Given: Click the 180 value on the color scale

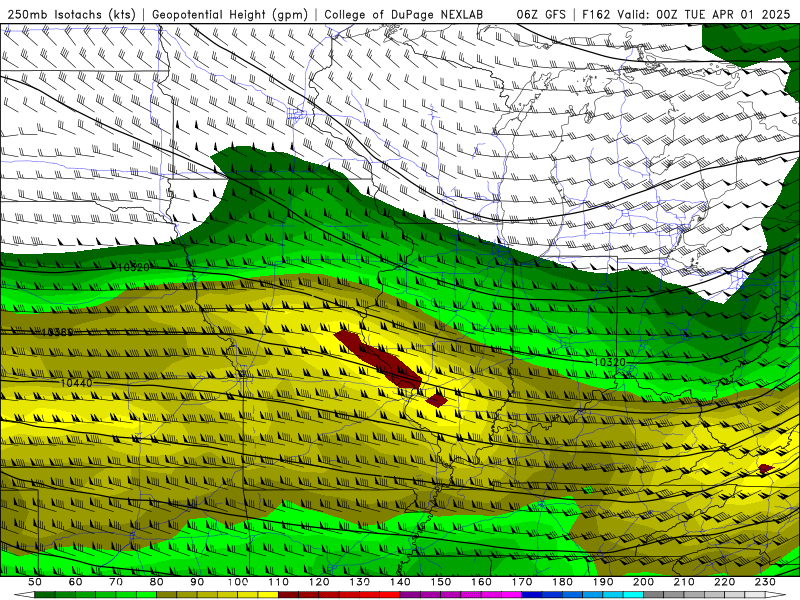Looking at the screenshot, I should [x=562, y=582].
